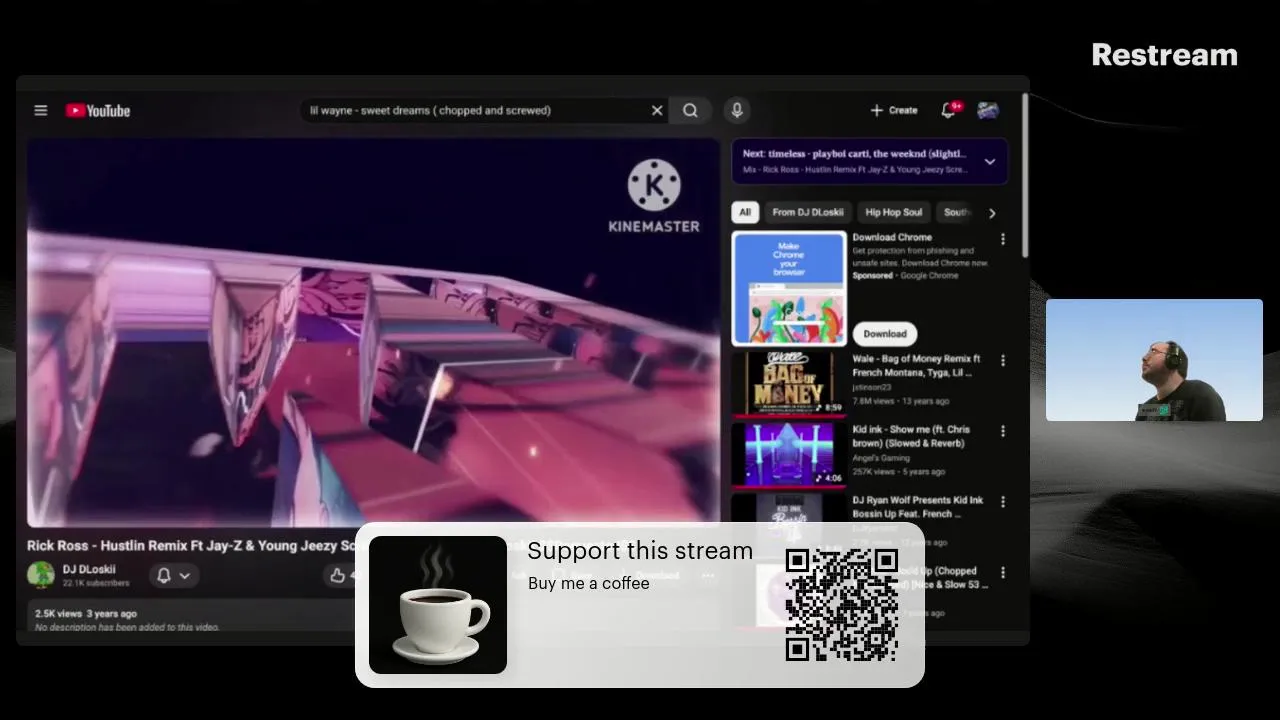Image resolution: width=1280 pixels, height=720 pixels.
Task: Open Kid Ink Show Me video thumbnail
Action: click(x=789, y=454)
